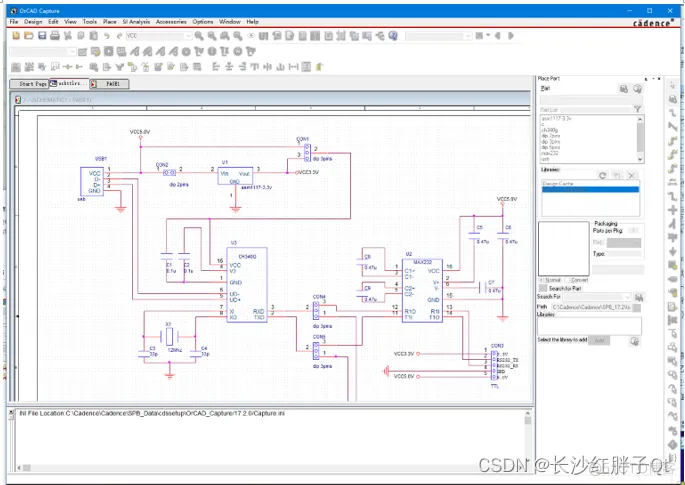
Task: Click the part list scroll-down arrow
Action: click(640, 159)
